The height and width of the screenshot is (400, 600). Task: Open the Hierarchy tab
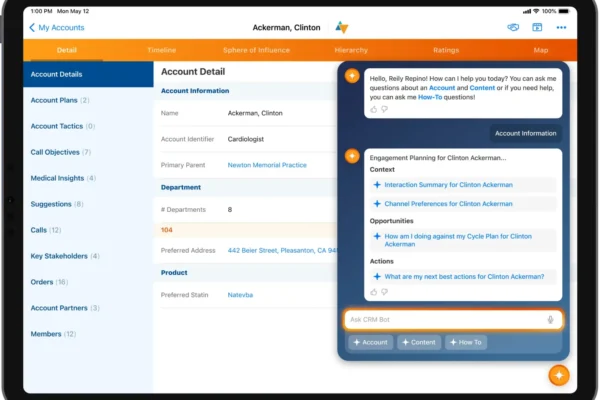click(351, 50)
